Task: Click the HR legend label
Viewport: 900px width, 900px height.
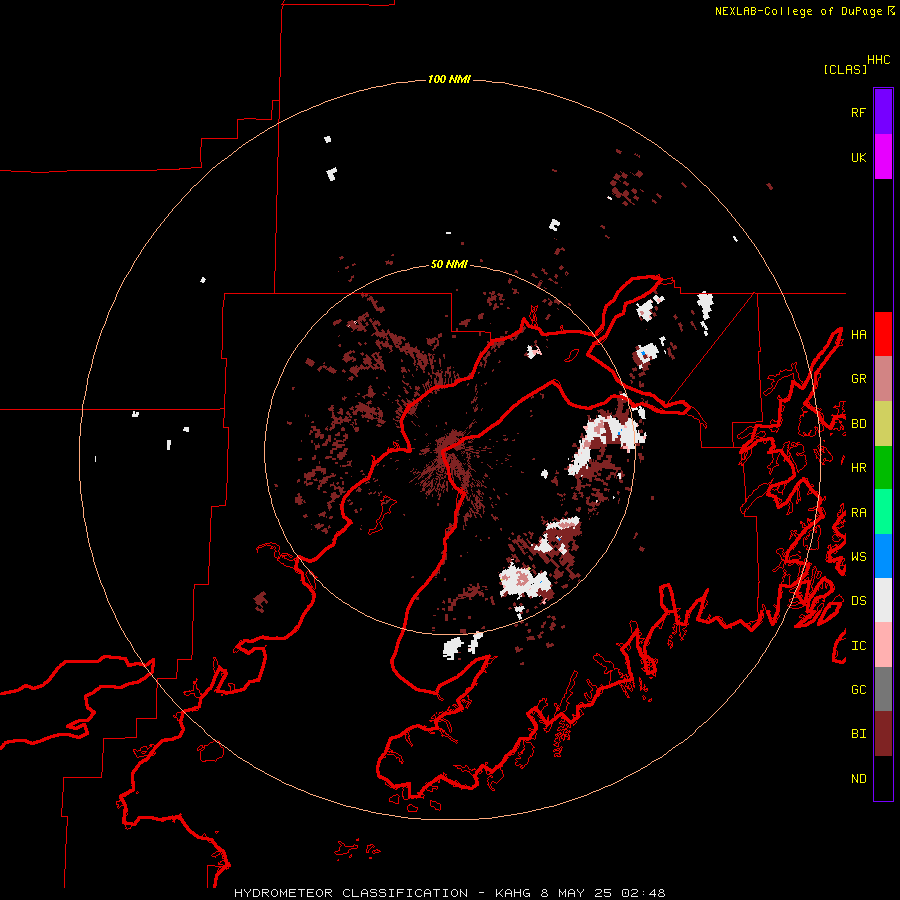Action: click(x=858, y=468)
